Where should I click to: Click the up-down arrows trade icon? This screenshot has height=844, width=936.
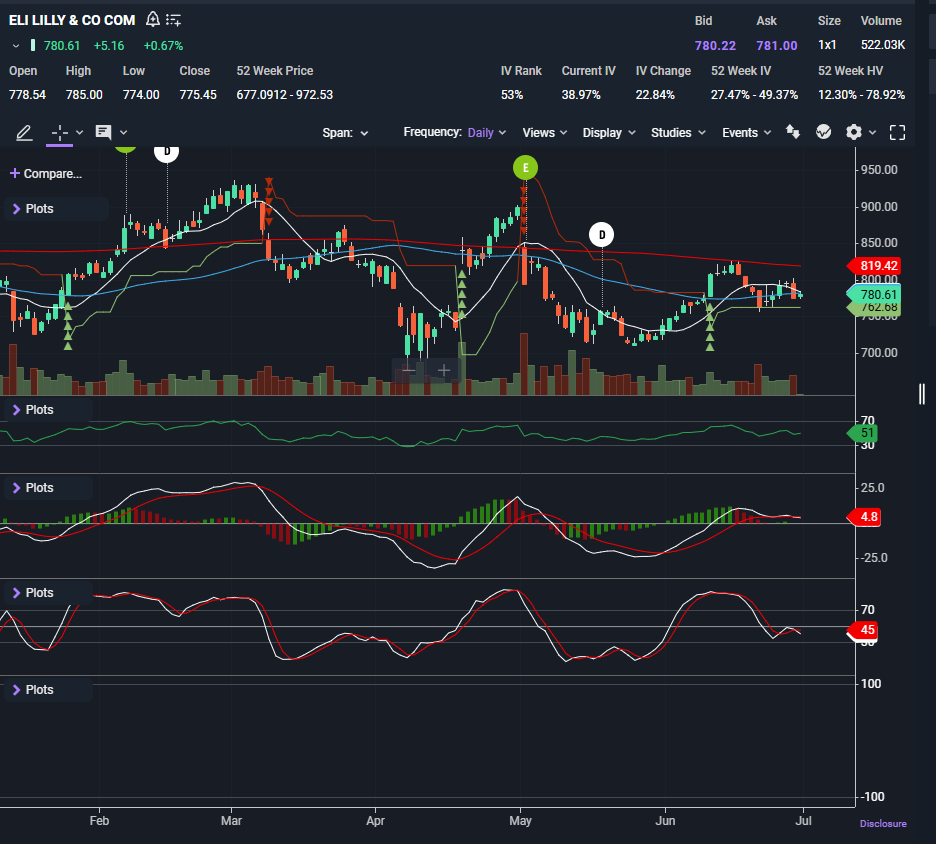(793, 132)
